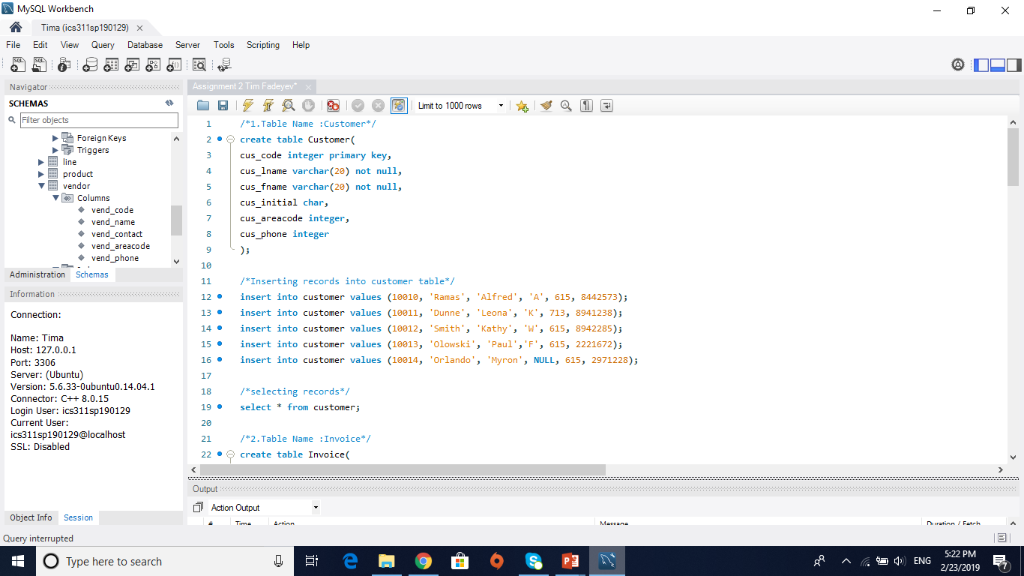The height and width of the screenshot is (576, 1024).
Task: Expand the vendor Columns tree node
Action: pyautogui.click(x=56, y=197)
